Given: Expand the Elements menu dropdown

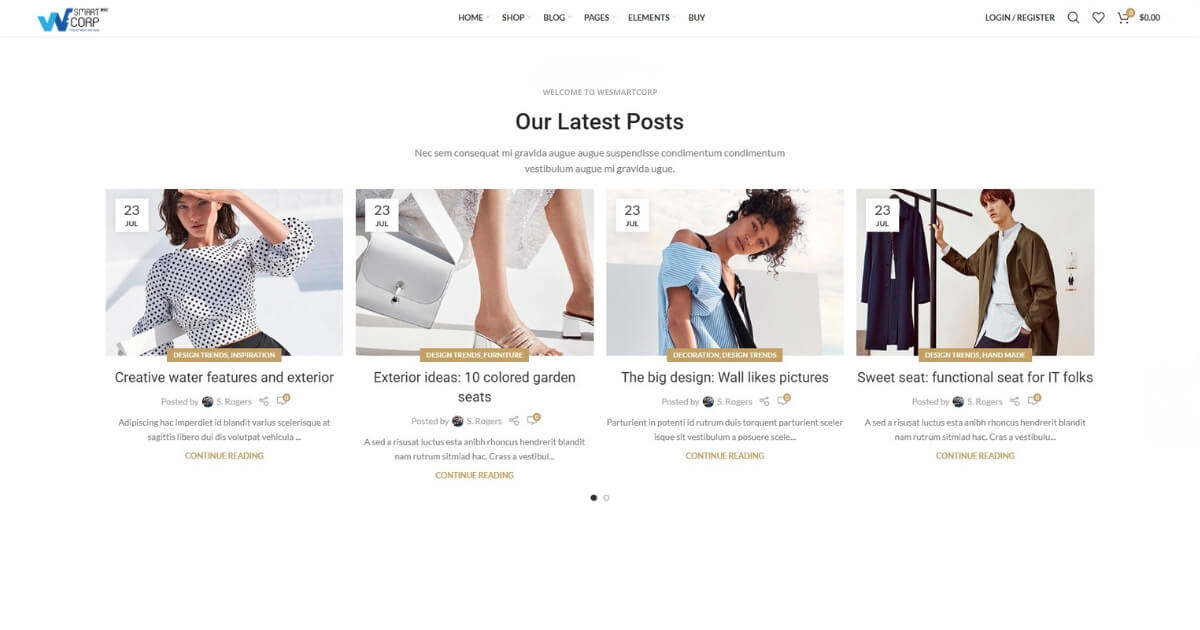Looking at the screenshot, I should click(x=651, y=17).
